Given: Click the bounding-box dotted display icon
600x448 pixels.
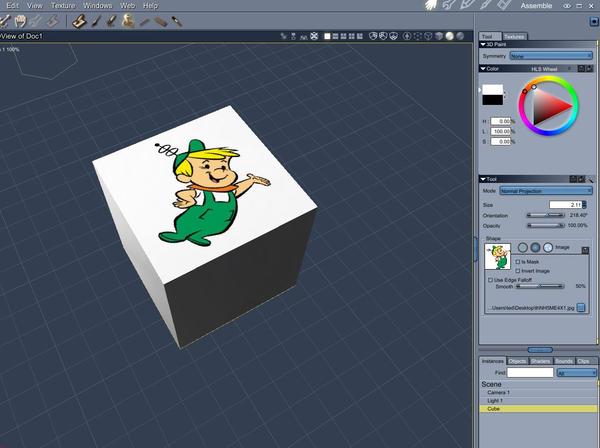Looking at the screenshot, I should [x=418, y=36].
